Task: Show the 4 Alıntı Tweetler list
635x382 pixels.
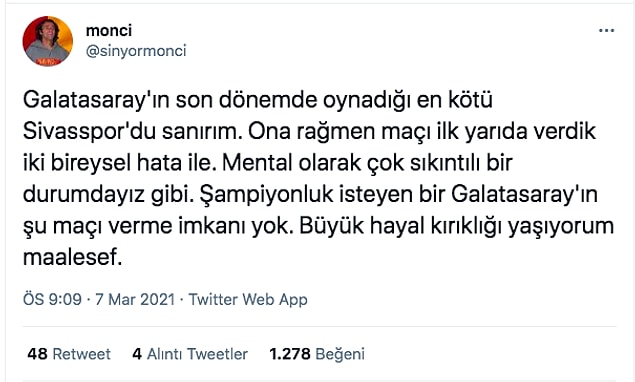Action: (x=190, y=354)
